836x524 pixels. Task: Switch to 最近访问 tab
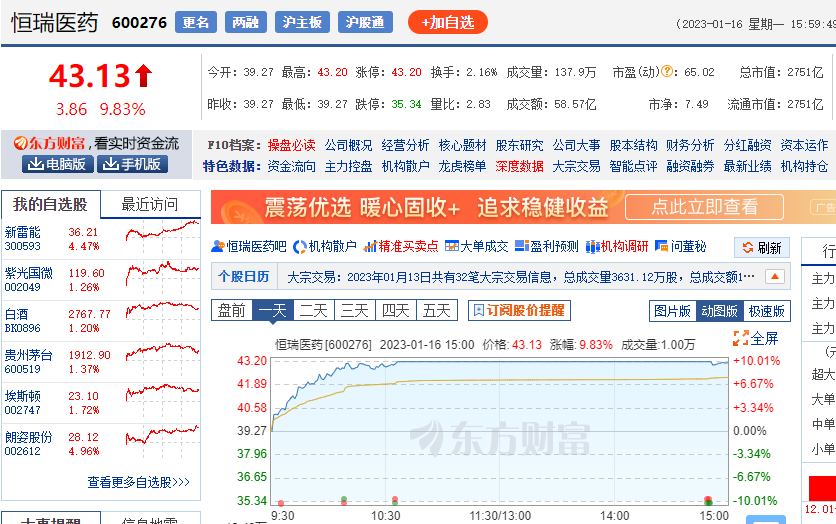tap(150, 204)
